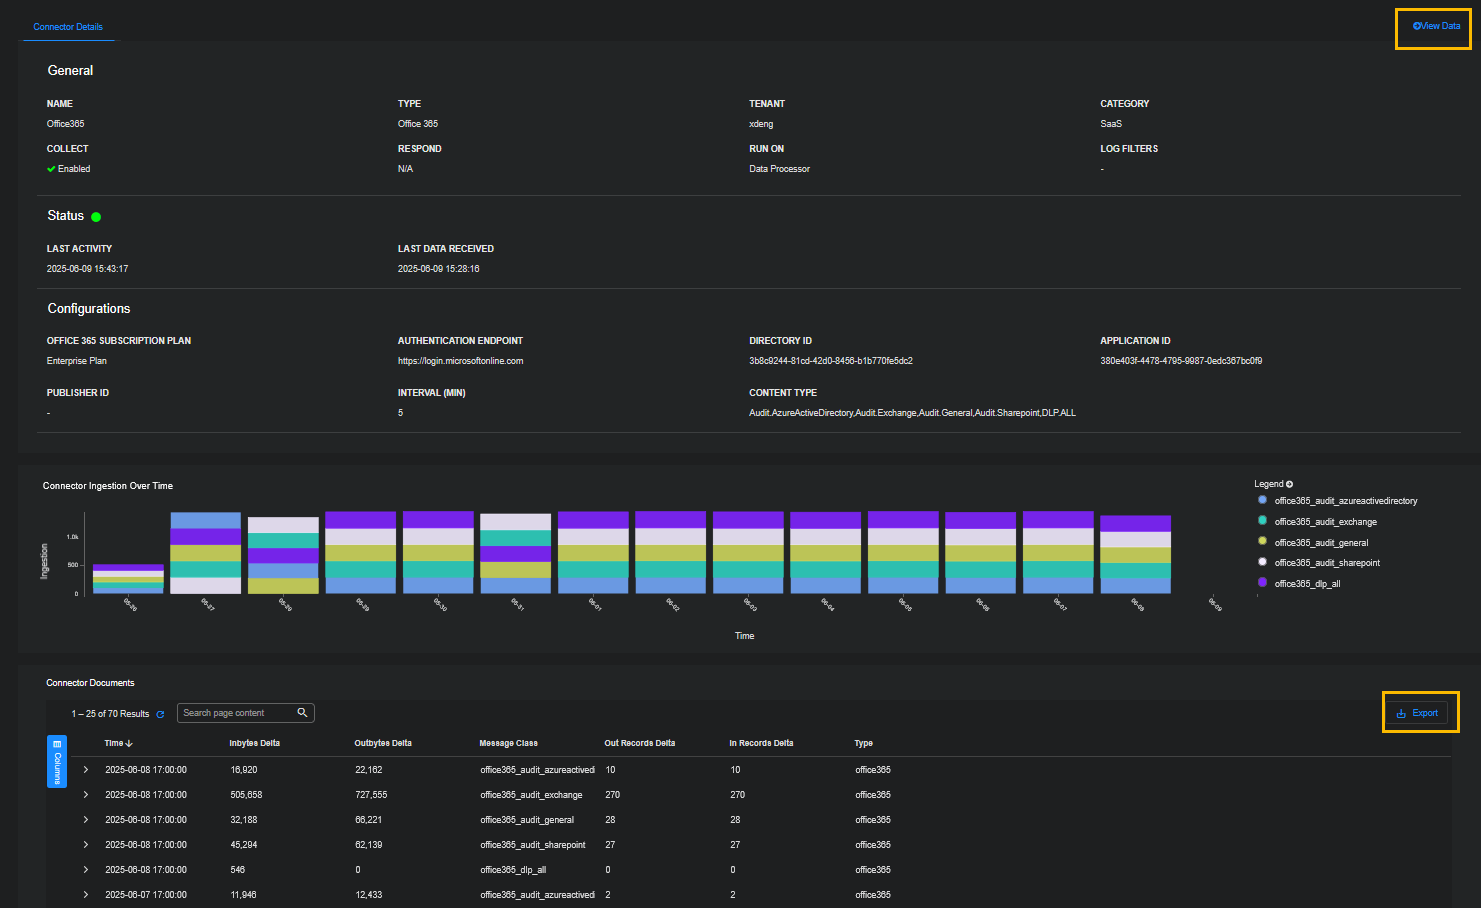
Task: Sort by the Inbytes Delta column header
Action: click(254, 743)
